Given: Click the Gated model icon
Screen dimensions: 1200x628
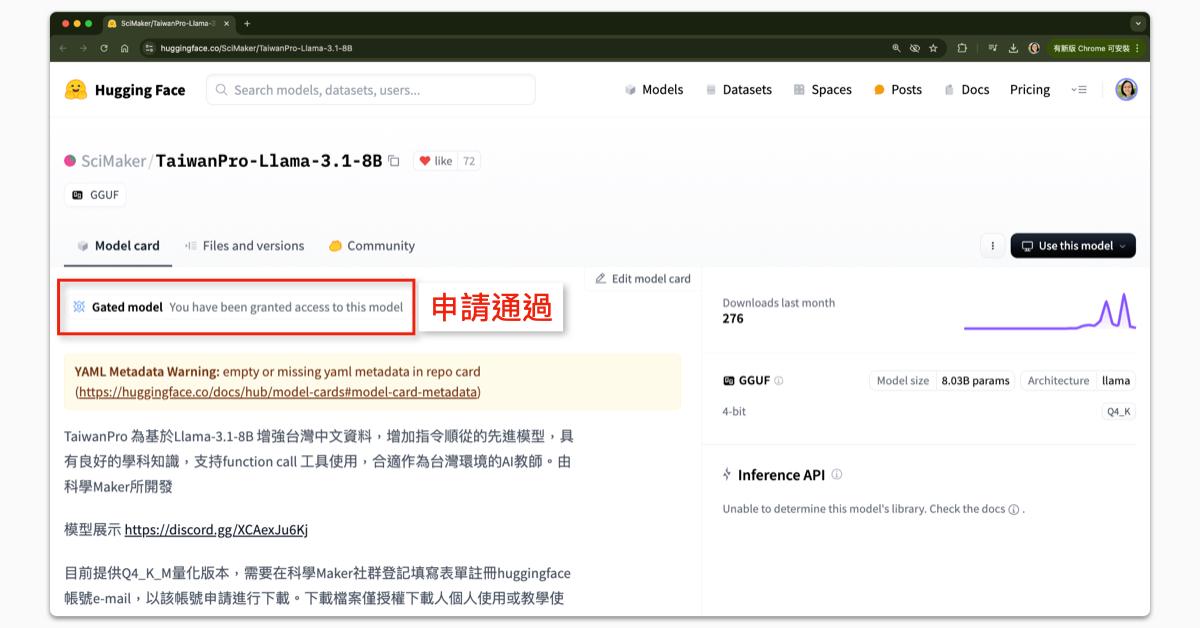Looking at the screenshot, I should click(78, 307).
